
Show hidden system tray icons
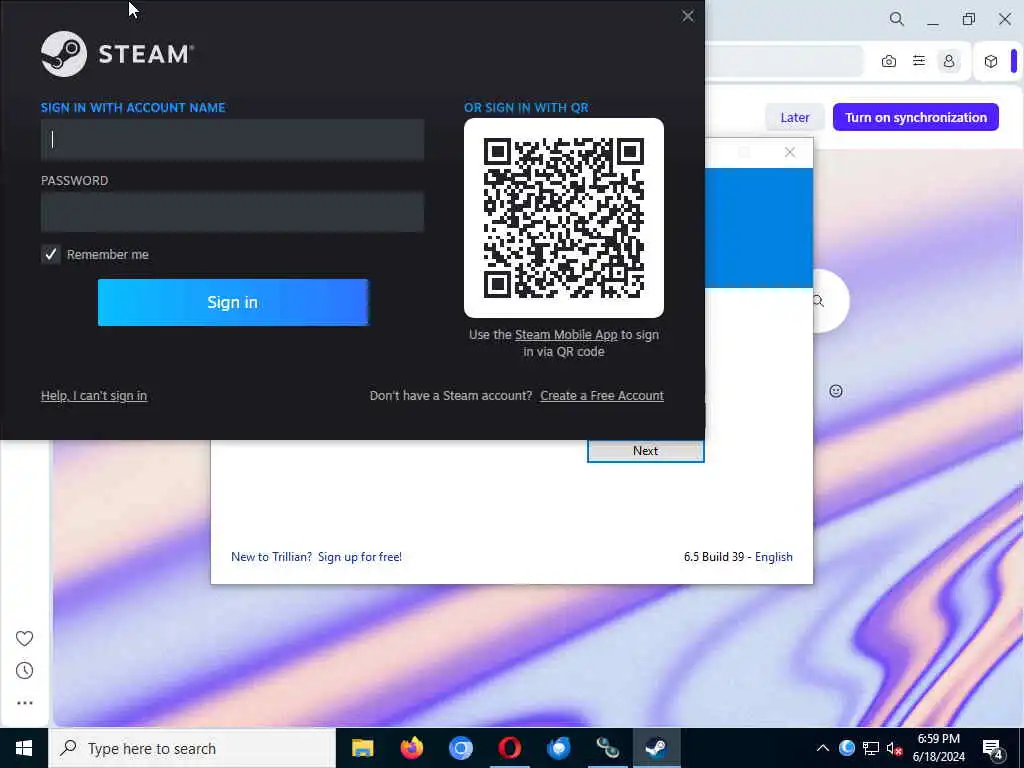click(823, 748)
